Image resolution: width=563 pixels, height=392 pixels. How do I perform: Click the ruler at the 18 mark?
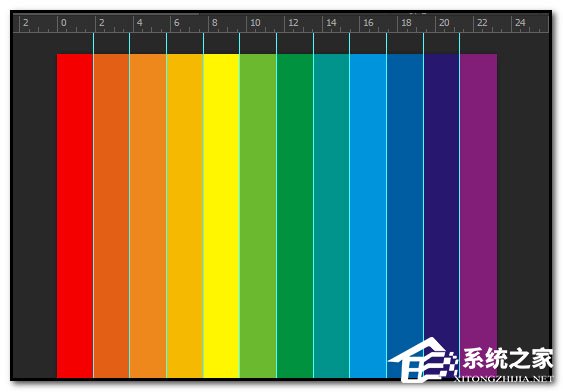click(x=406, y=23)
